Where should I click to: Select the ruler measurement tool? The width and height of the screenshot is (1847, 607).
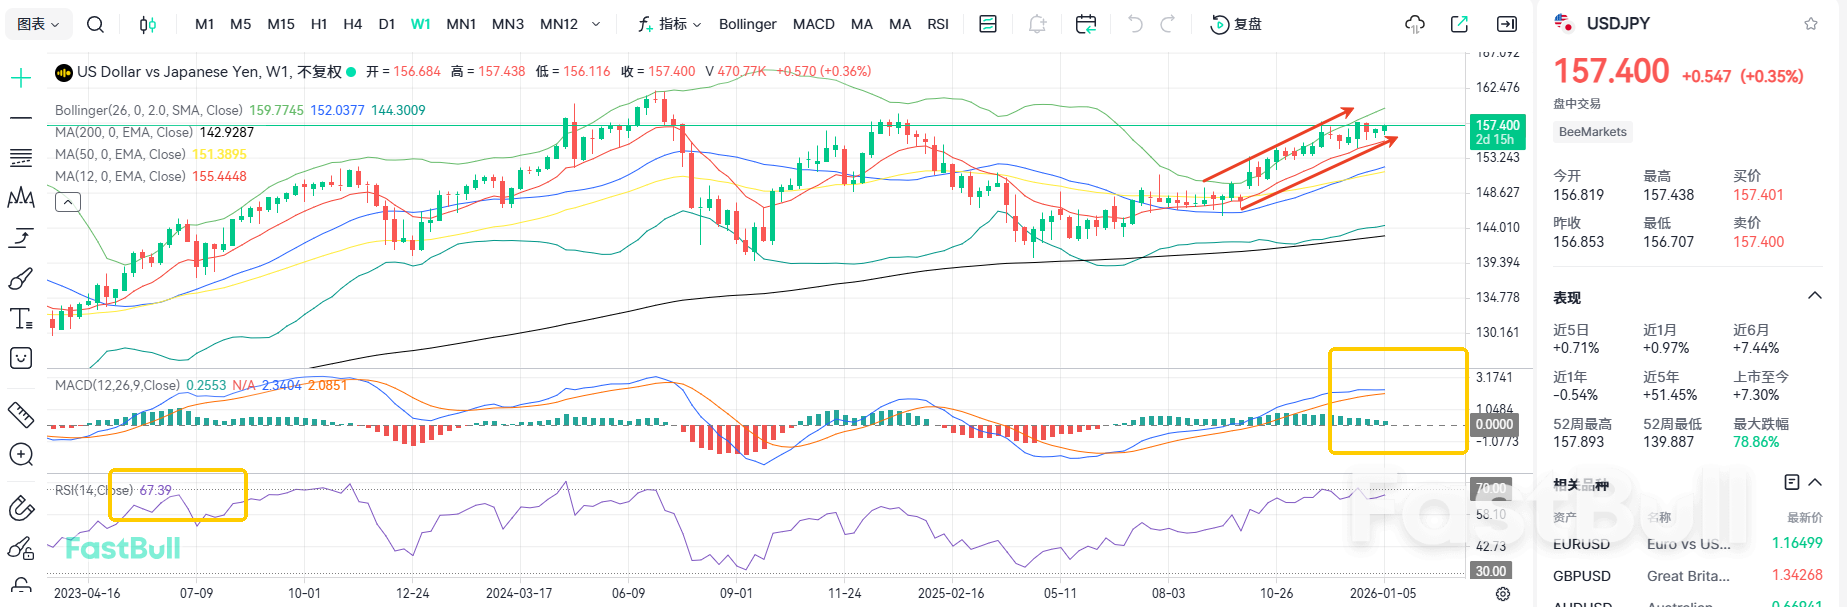click(x=21, y=414)
